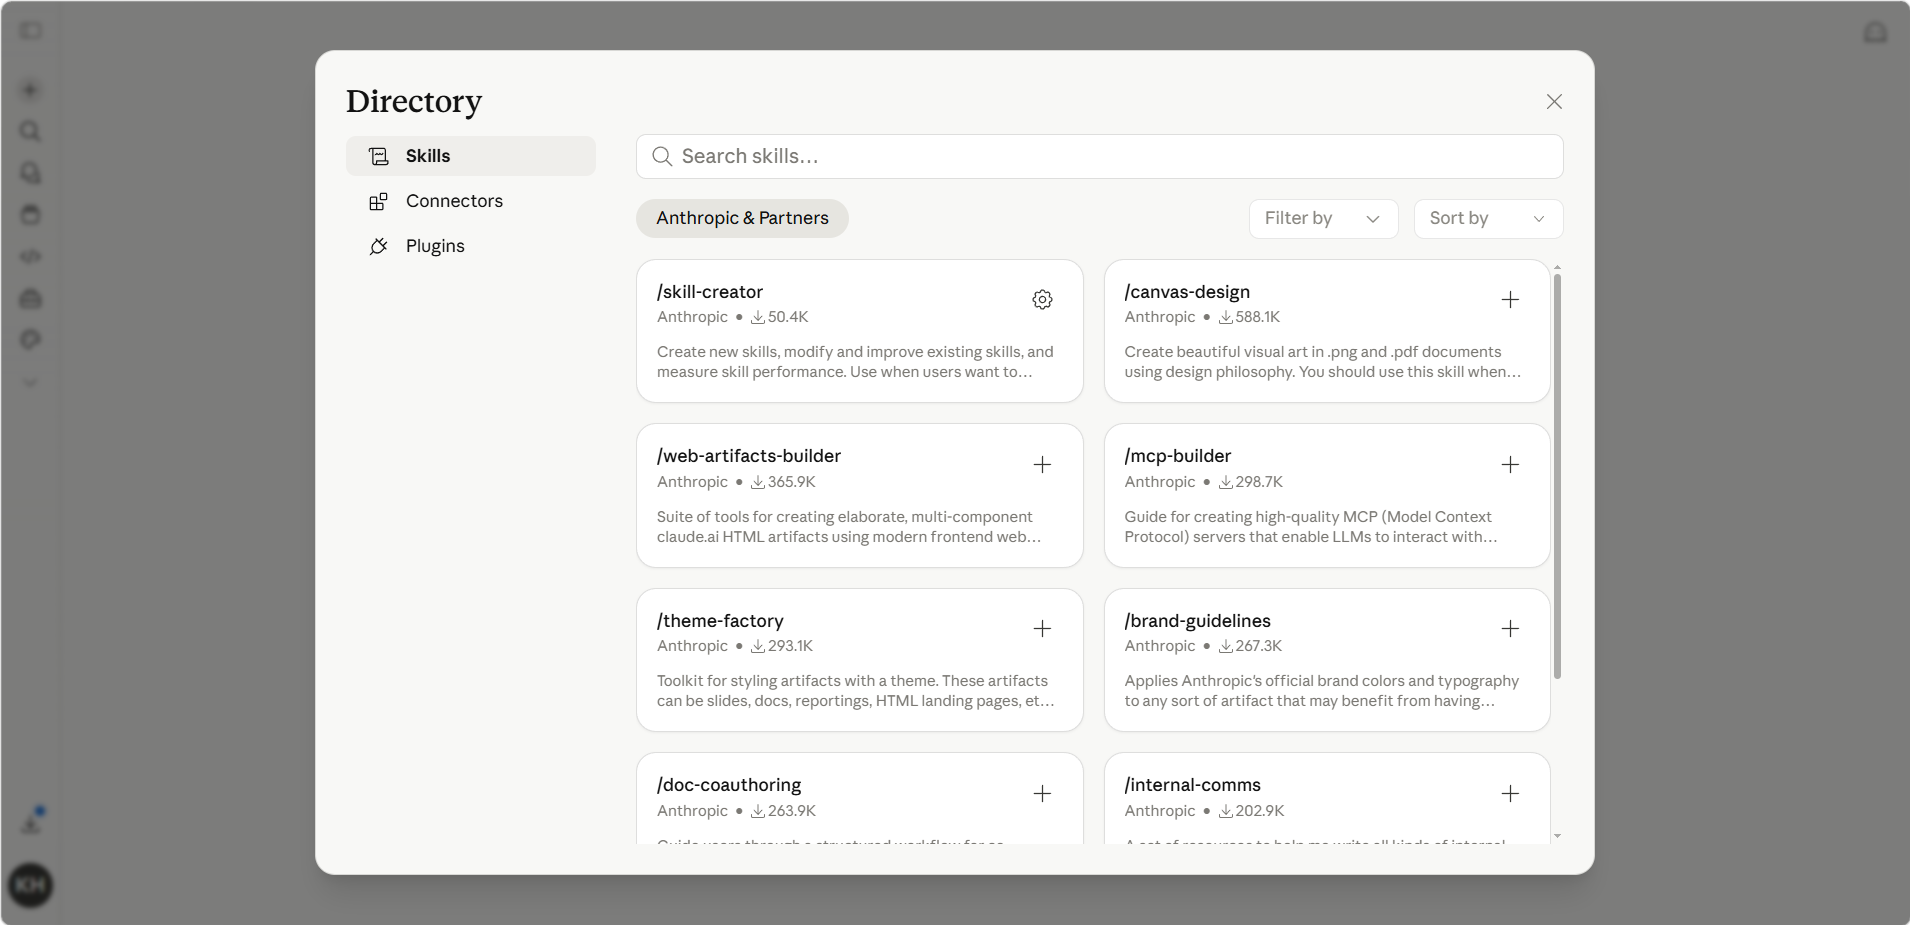Screen dimensions: 1910x925
Task: Click description "Applies Anthropic's official brand colors…"
Action: (x=1321, y=691)
